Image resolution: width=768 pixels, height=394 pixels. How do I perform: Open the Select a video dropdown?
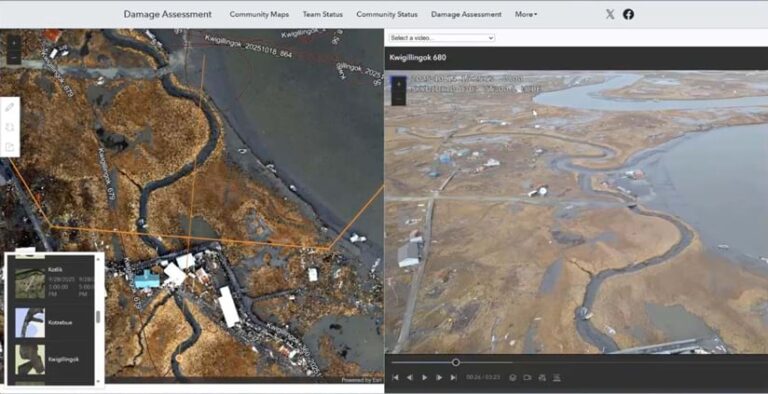pos(442,38)
